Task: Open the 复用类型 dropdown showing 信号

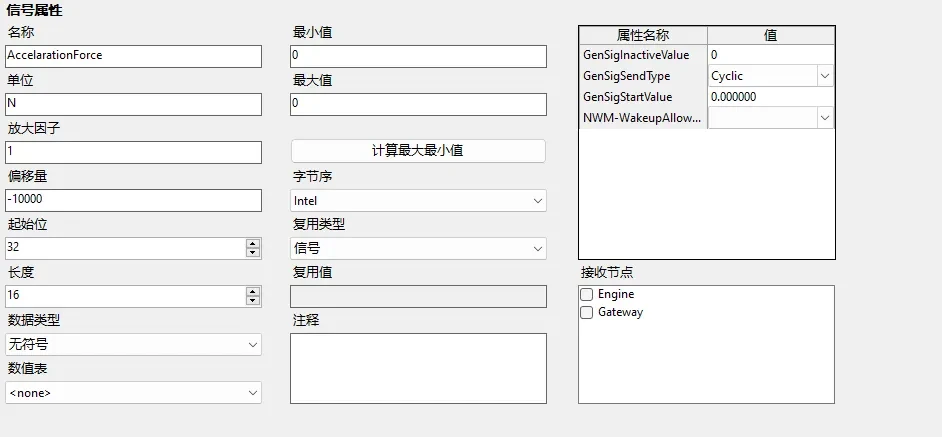Action: pos(418,248)
